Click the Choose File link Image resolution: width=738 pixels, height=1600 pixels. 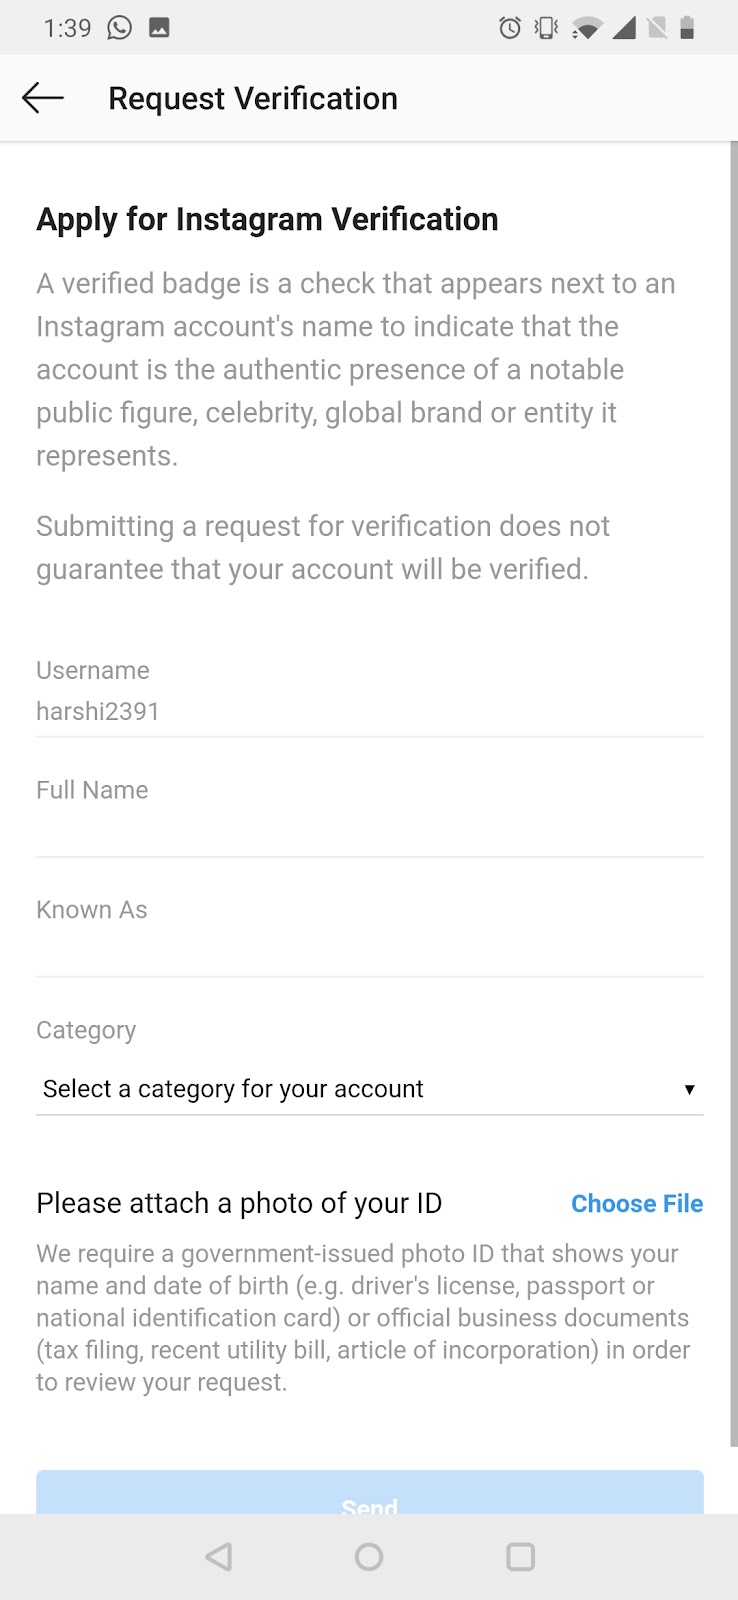(x=637, y=1203)
